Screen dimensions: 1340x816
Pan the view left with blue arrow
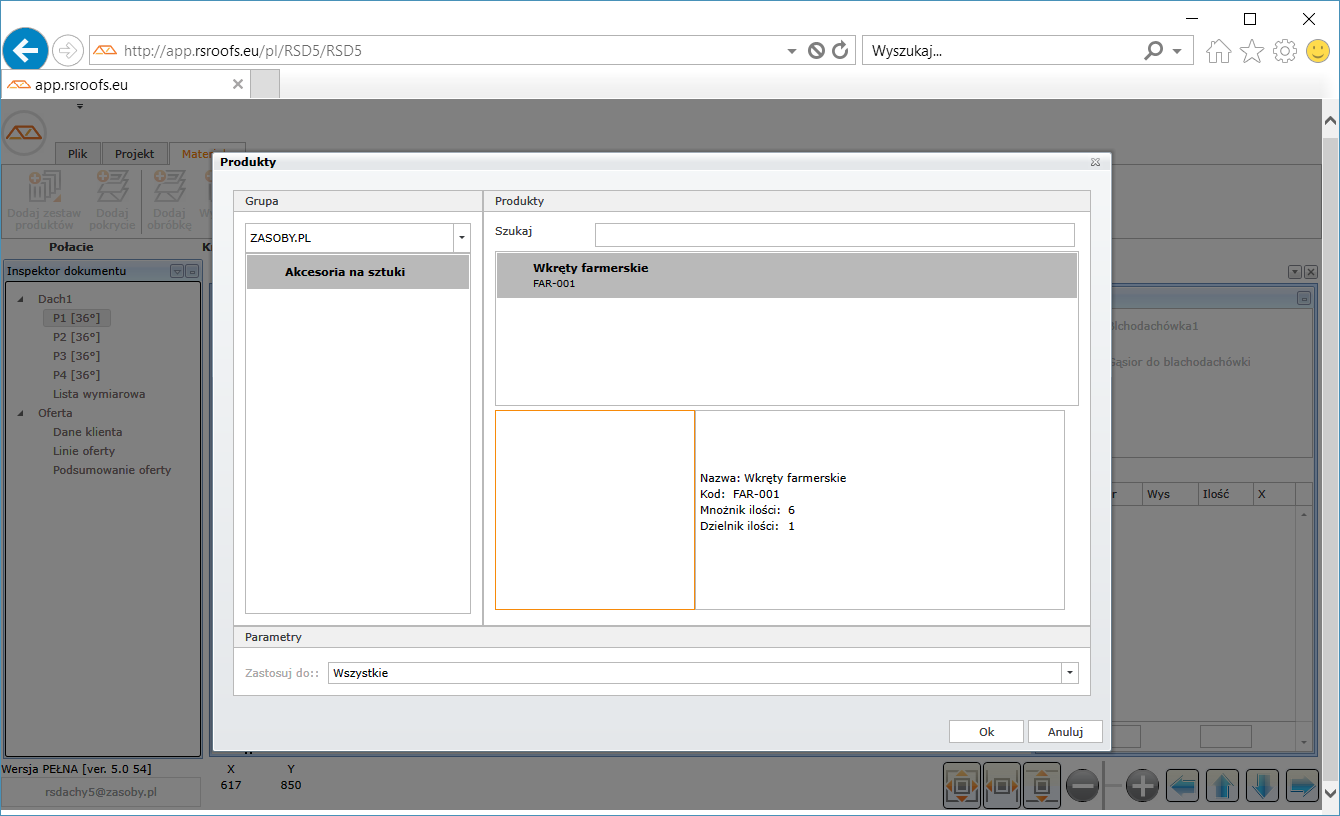click(x=1183, y=786)
